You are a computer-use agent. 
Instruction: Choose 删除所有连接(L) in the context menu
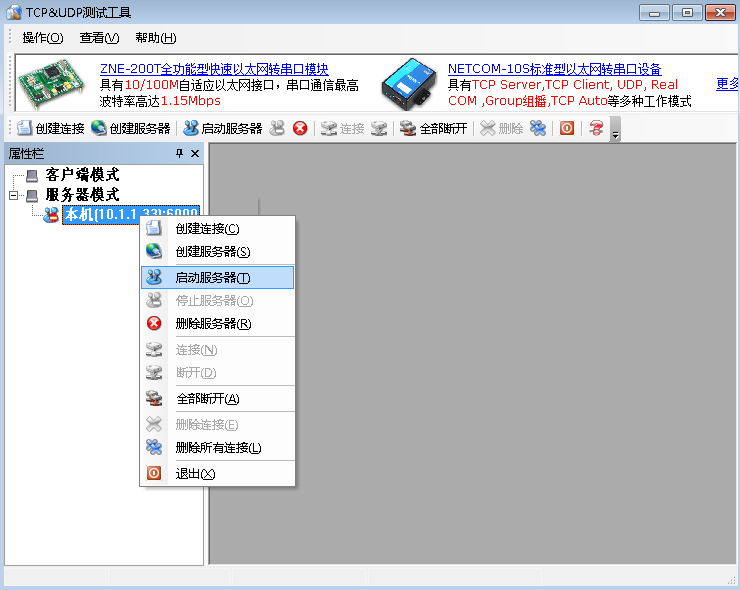[217, 447]
